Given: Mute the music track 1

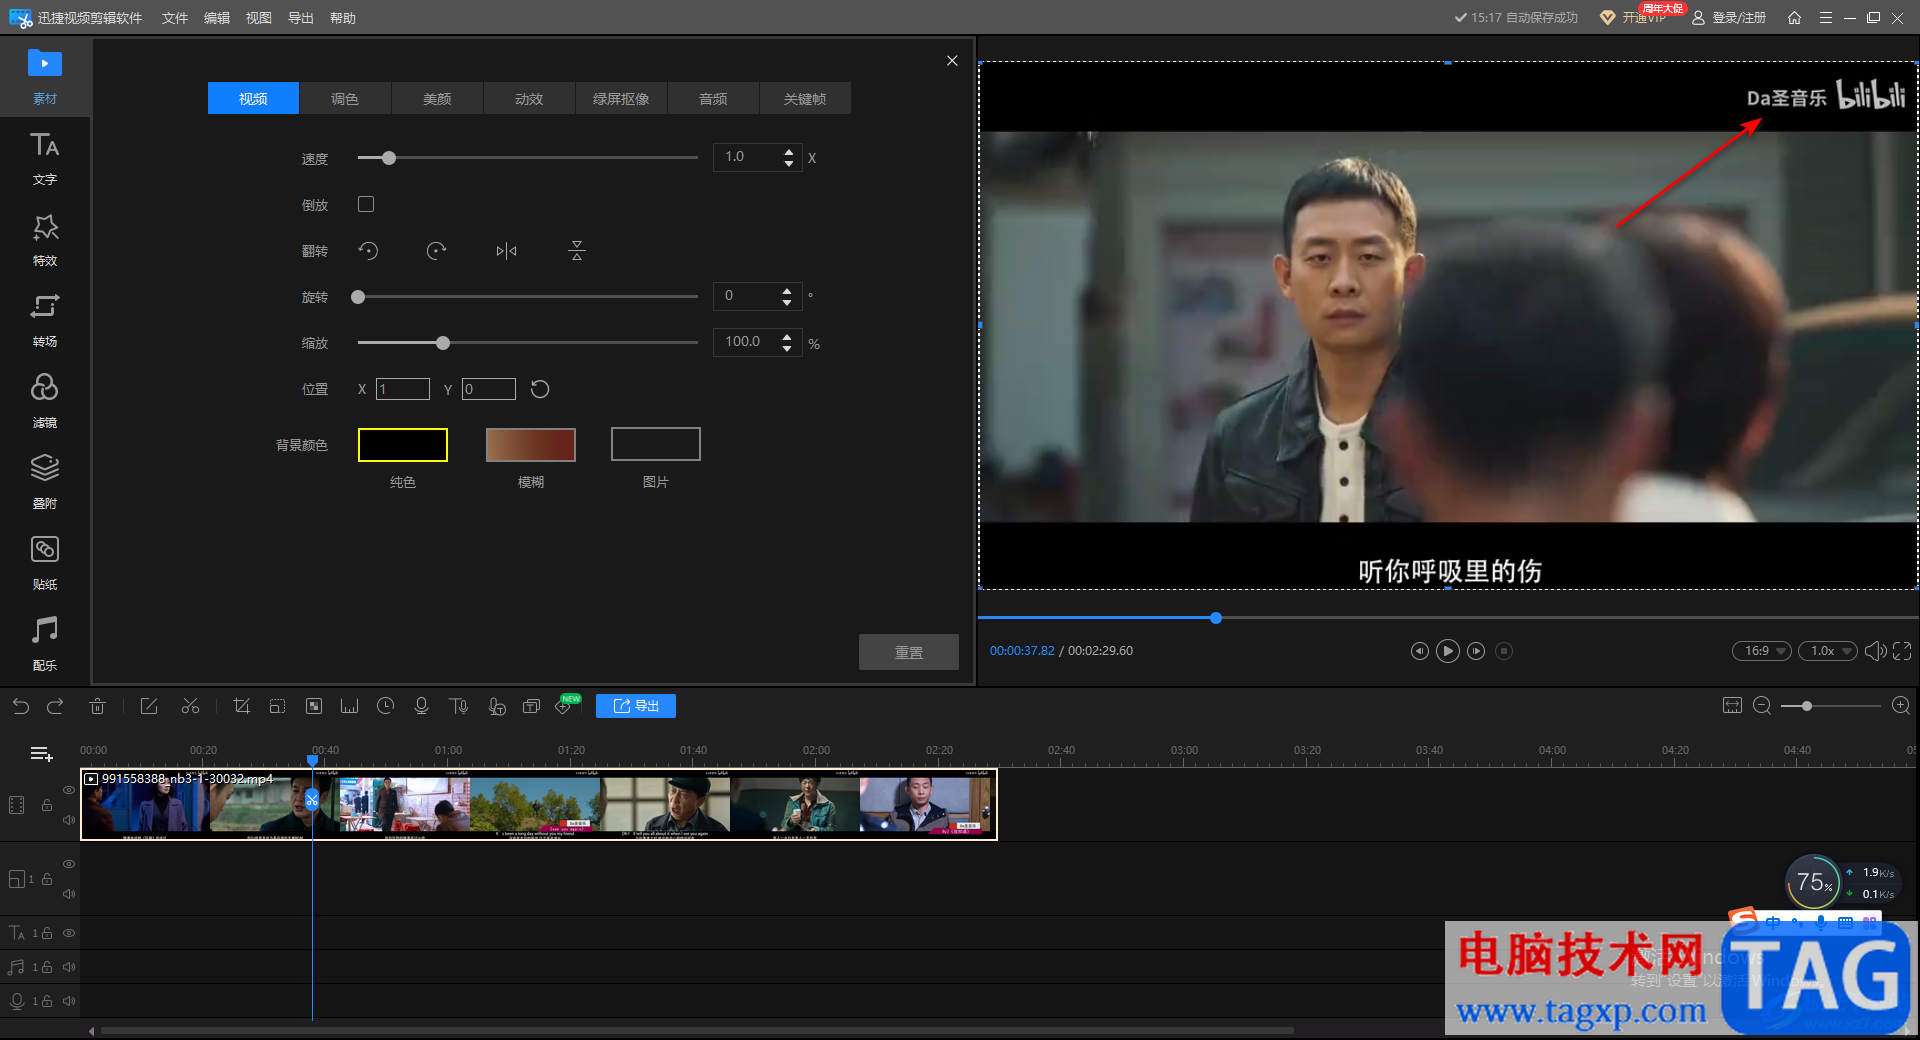Looking at the screenshot, I should click(x=69, y=967).
